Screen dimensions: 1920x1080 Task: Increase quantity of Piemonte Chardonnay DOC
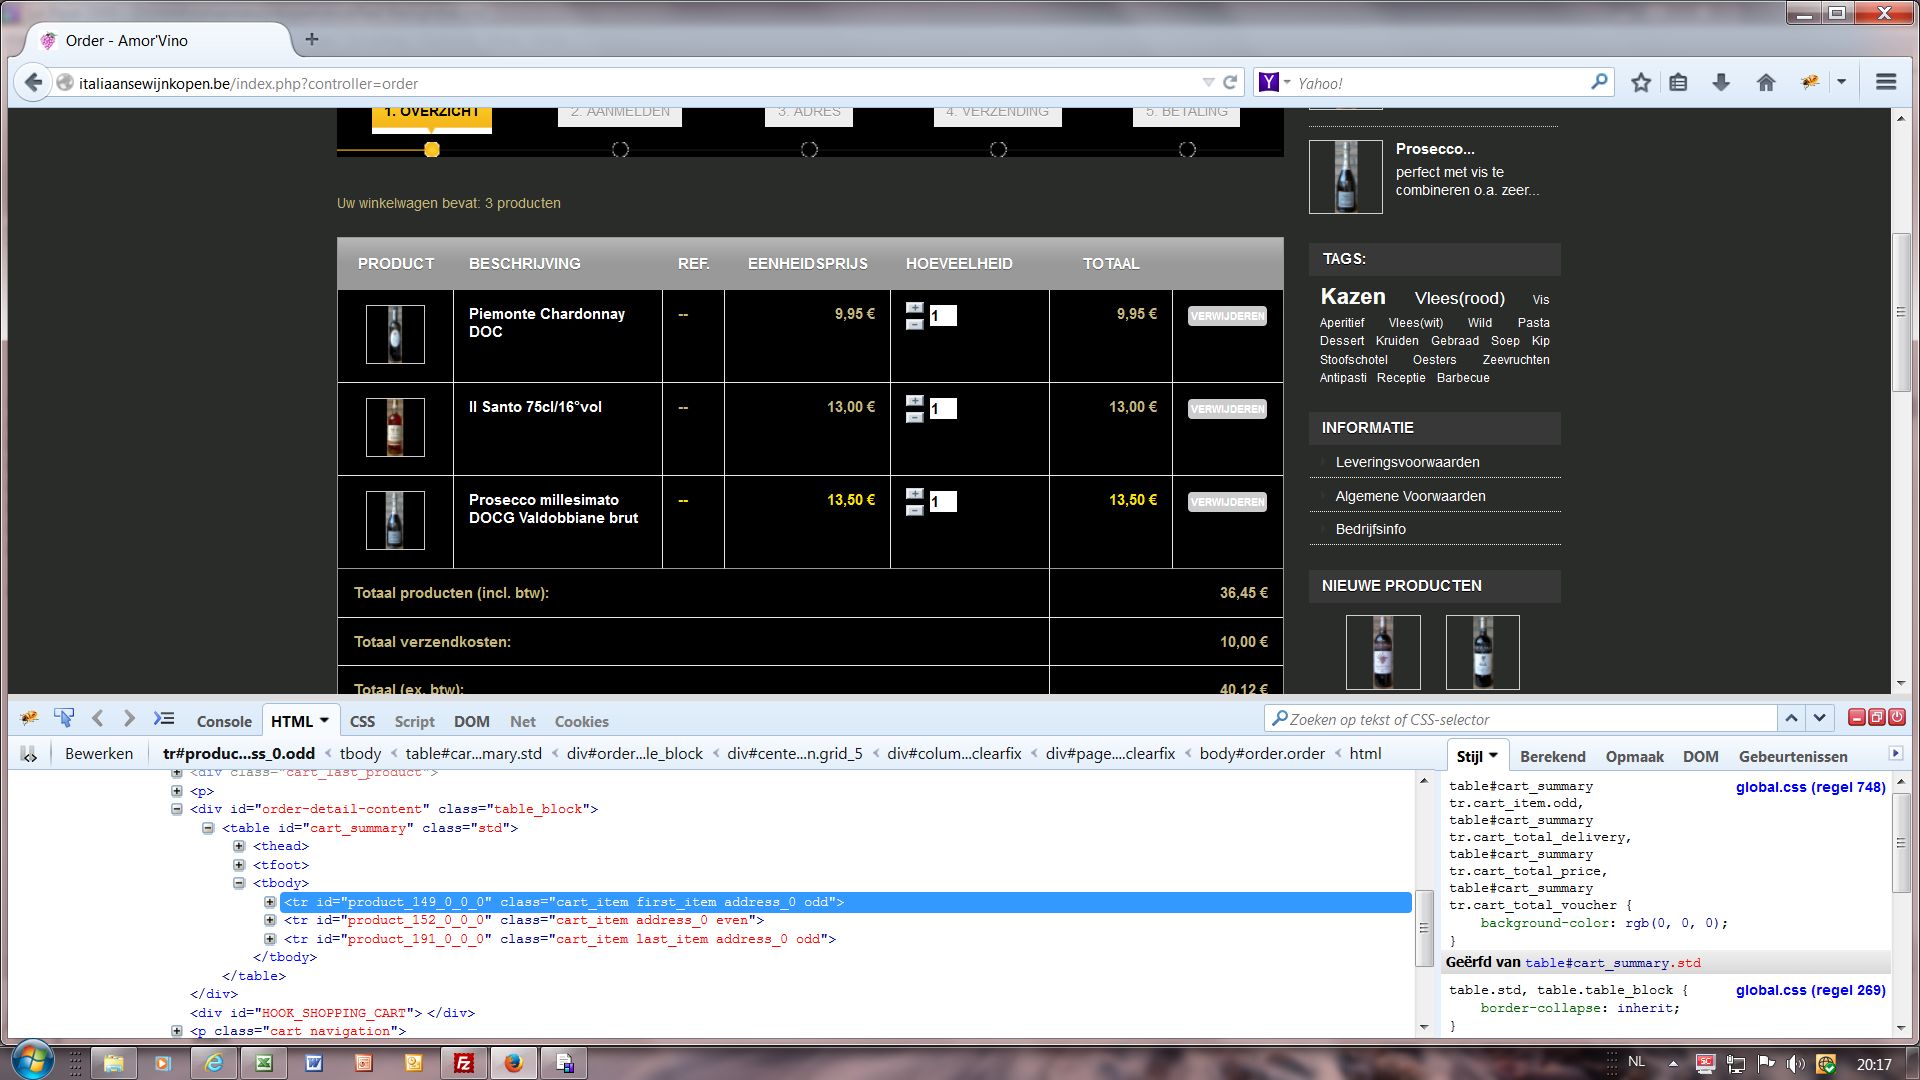pyautogui.click(x=914, y=308)
